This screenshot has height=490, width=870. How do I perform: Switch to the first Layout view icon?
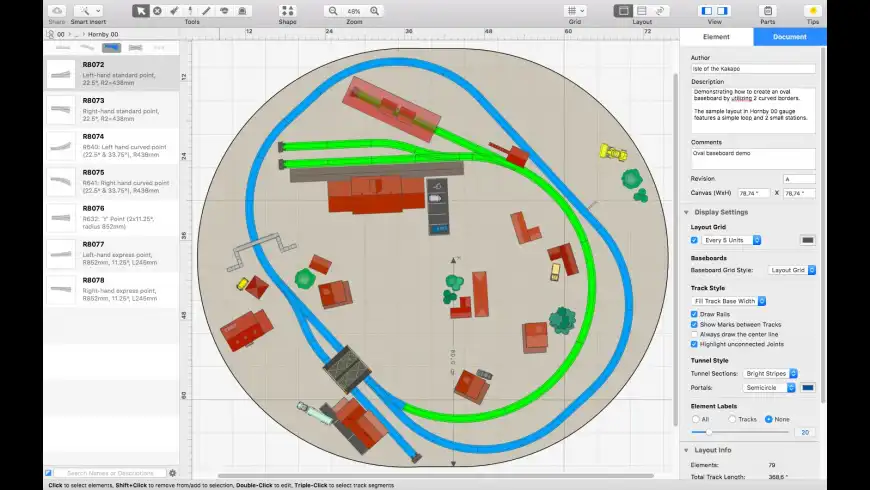[x=624, y=11]
